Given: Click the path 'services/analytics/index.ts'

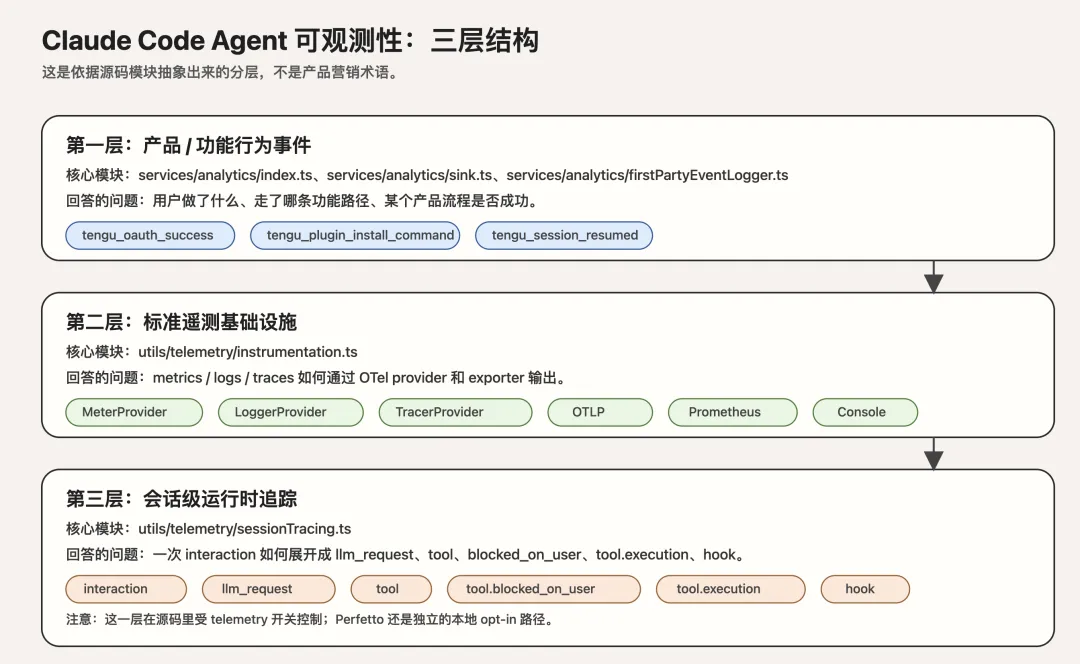Looking at the screenshot, I should tap(225, 175).
